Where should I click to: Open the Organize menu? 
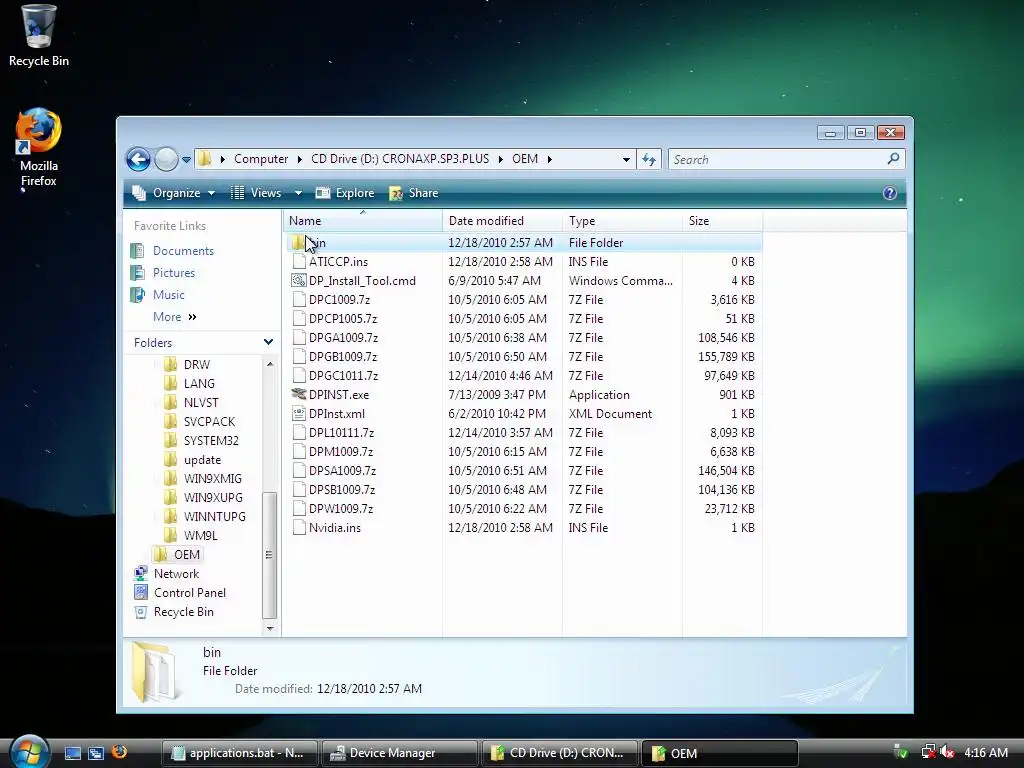[174, 193]
